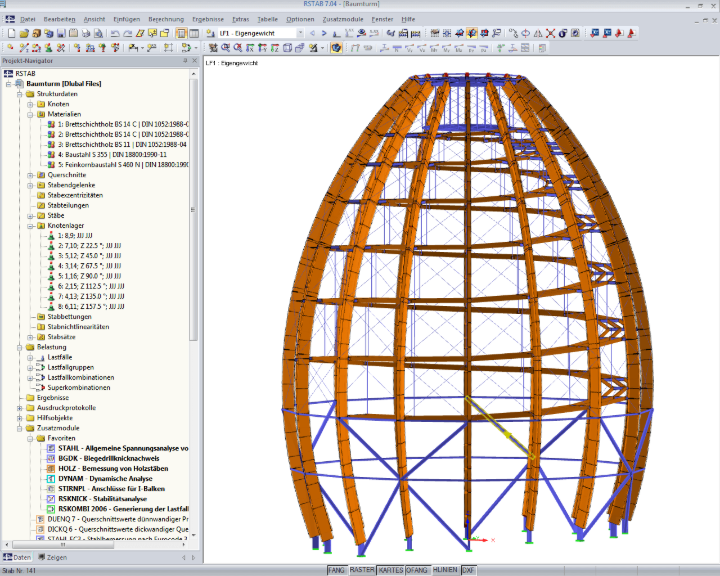The height and width of the screenshot is (576, 720).
Task: Click the info (i) icon
Action: (563, 33)
